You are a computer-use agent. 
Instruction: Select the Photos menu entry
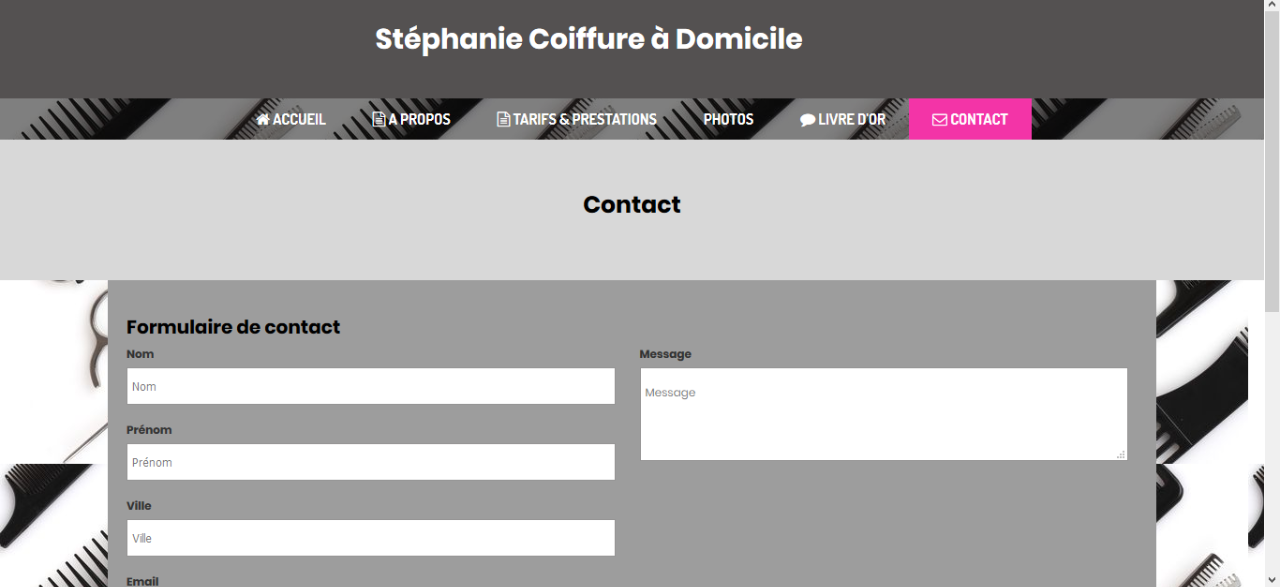point(728,119)
